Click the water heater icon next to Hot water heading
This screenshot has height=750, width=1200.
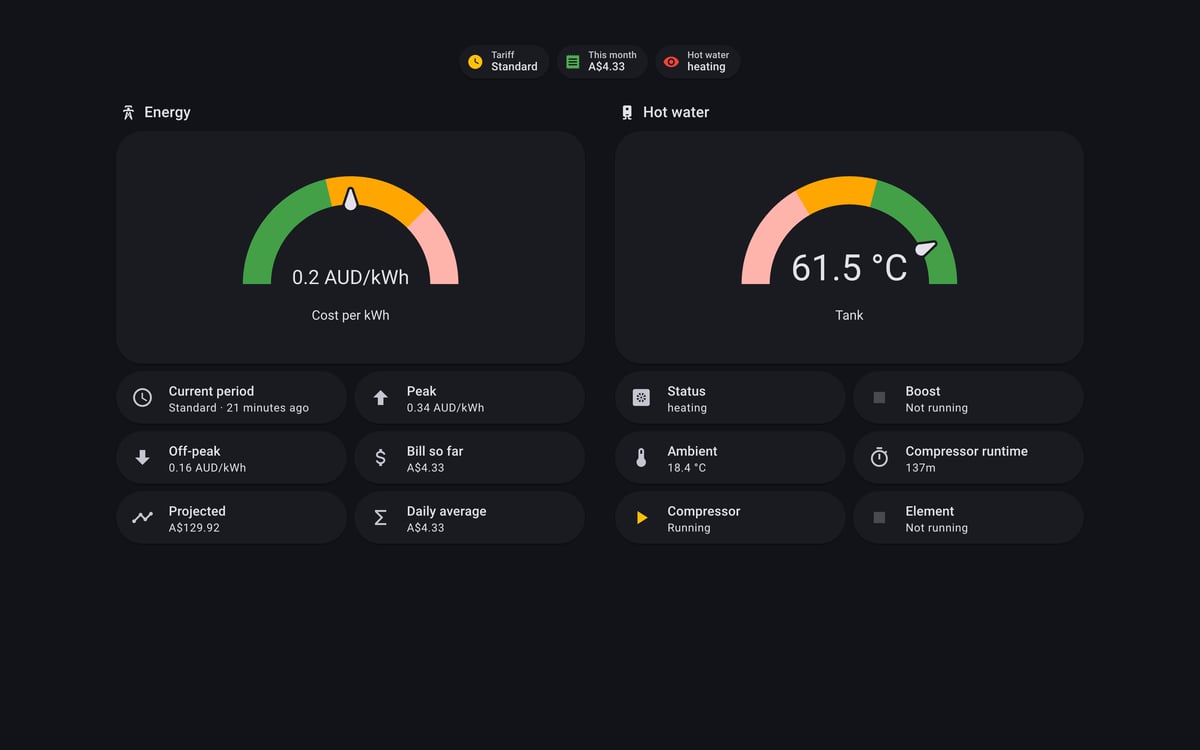pyautogui.click(x=627, y=112)
